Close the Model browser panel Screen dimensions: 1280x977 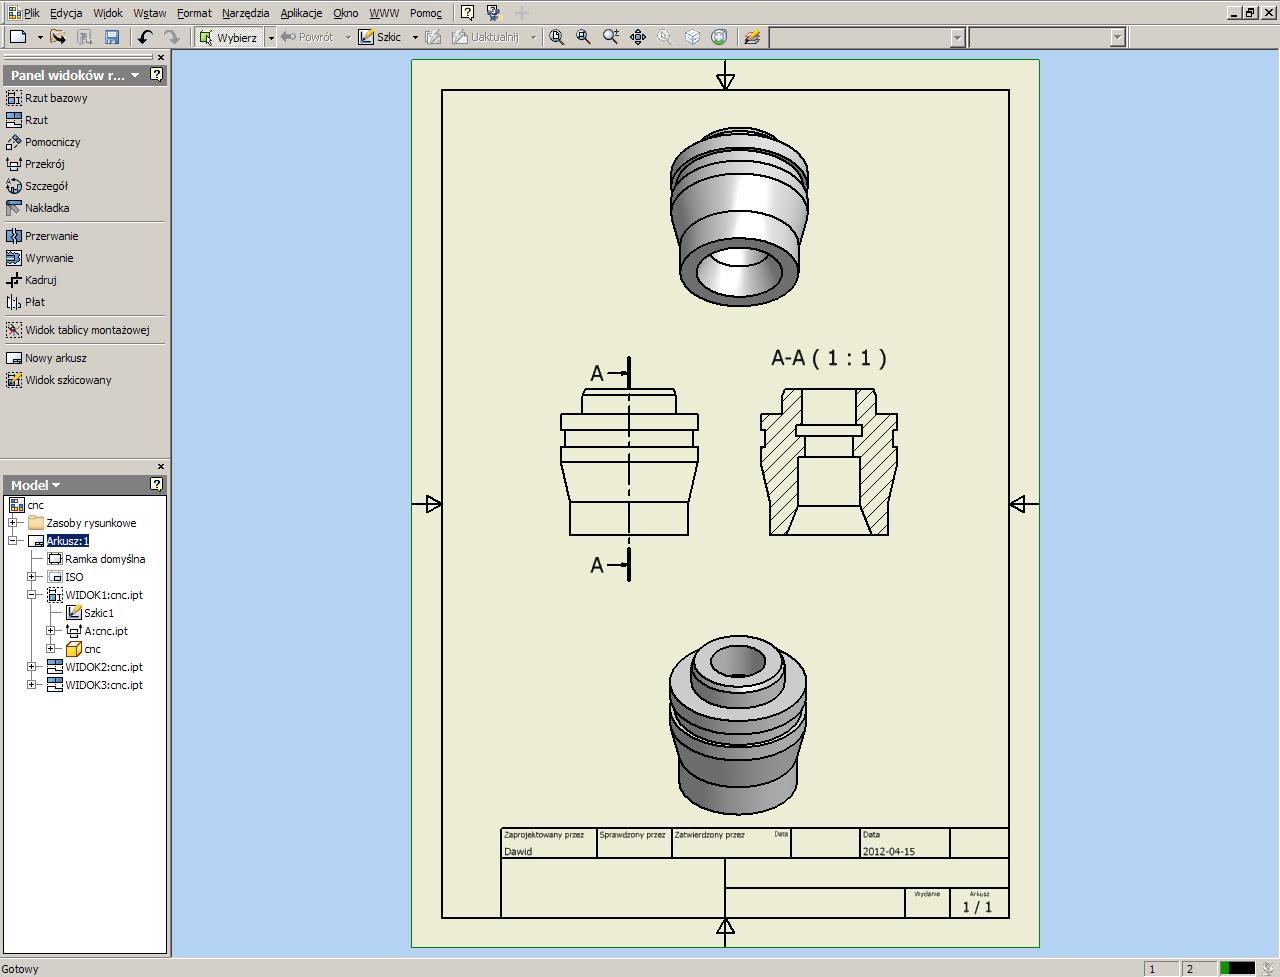(161, 467)
